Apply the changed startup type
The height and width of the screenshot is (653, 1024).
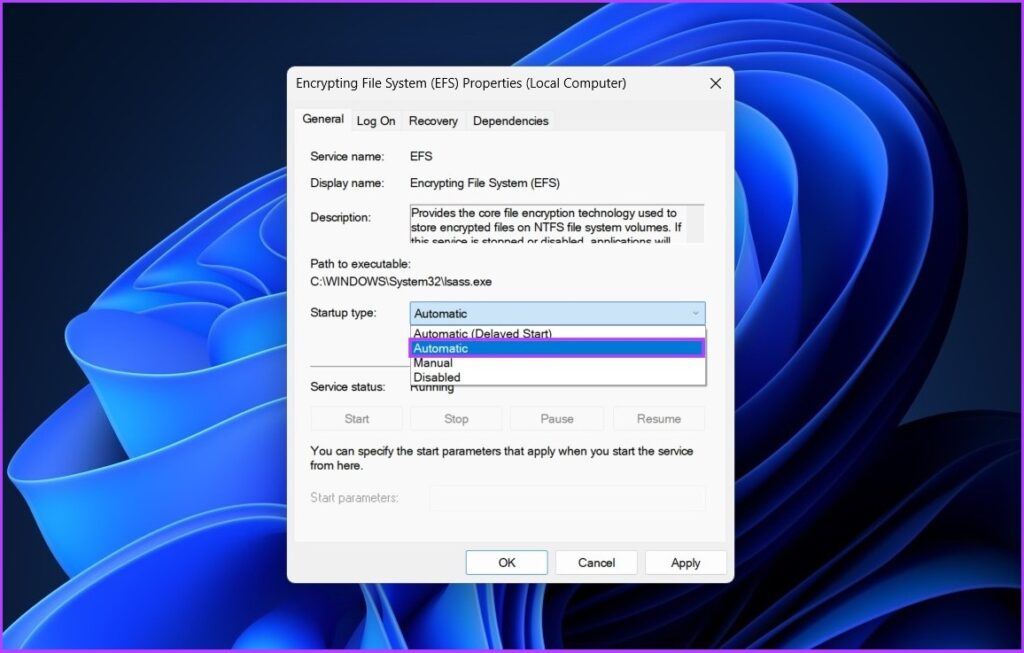tap(685, 562)
